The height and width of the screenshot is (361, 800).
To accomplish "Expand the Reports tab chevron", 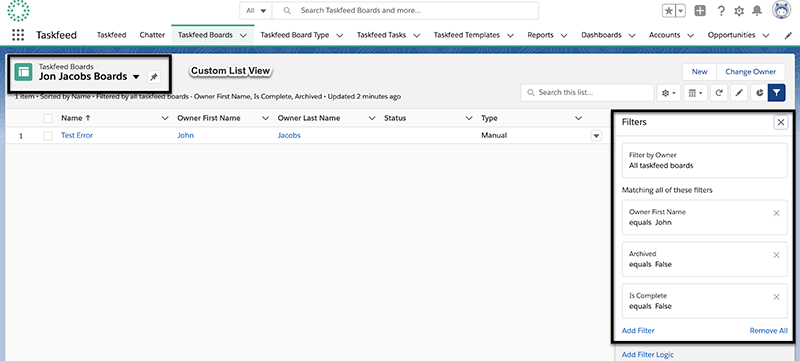I will [x=564, y=35].
